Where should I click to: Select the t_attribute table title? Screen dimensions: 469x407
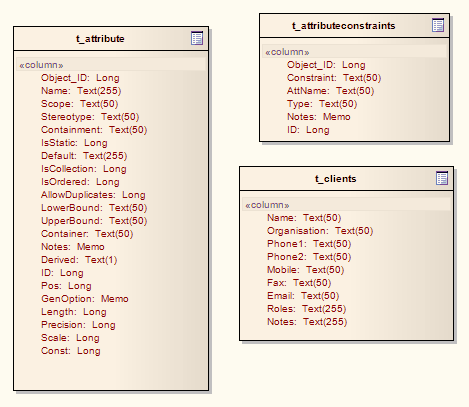(x=100, y=39)
